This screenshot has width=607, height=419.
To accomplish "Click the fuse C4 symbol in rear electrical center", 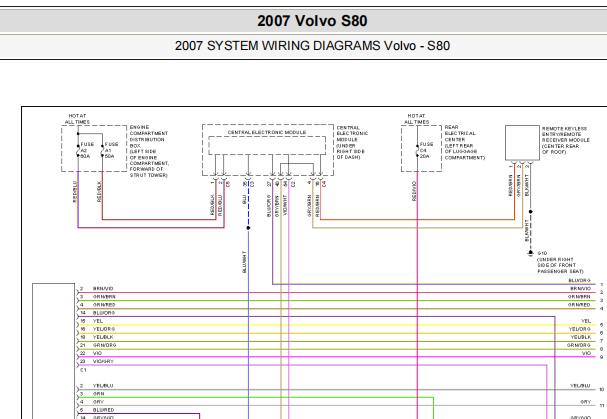I will point(417,151).
